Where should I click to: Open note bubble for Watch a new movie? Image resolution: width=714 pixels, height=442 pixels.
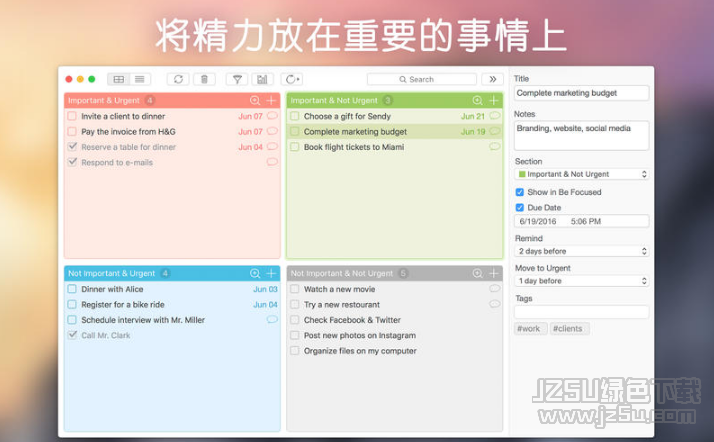pyautogui.click(x=495, y=289)
